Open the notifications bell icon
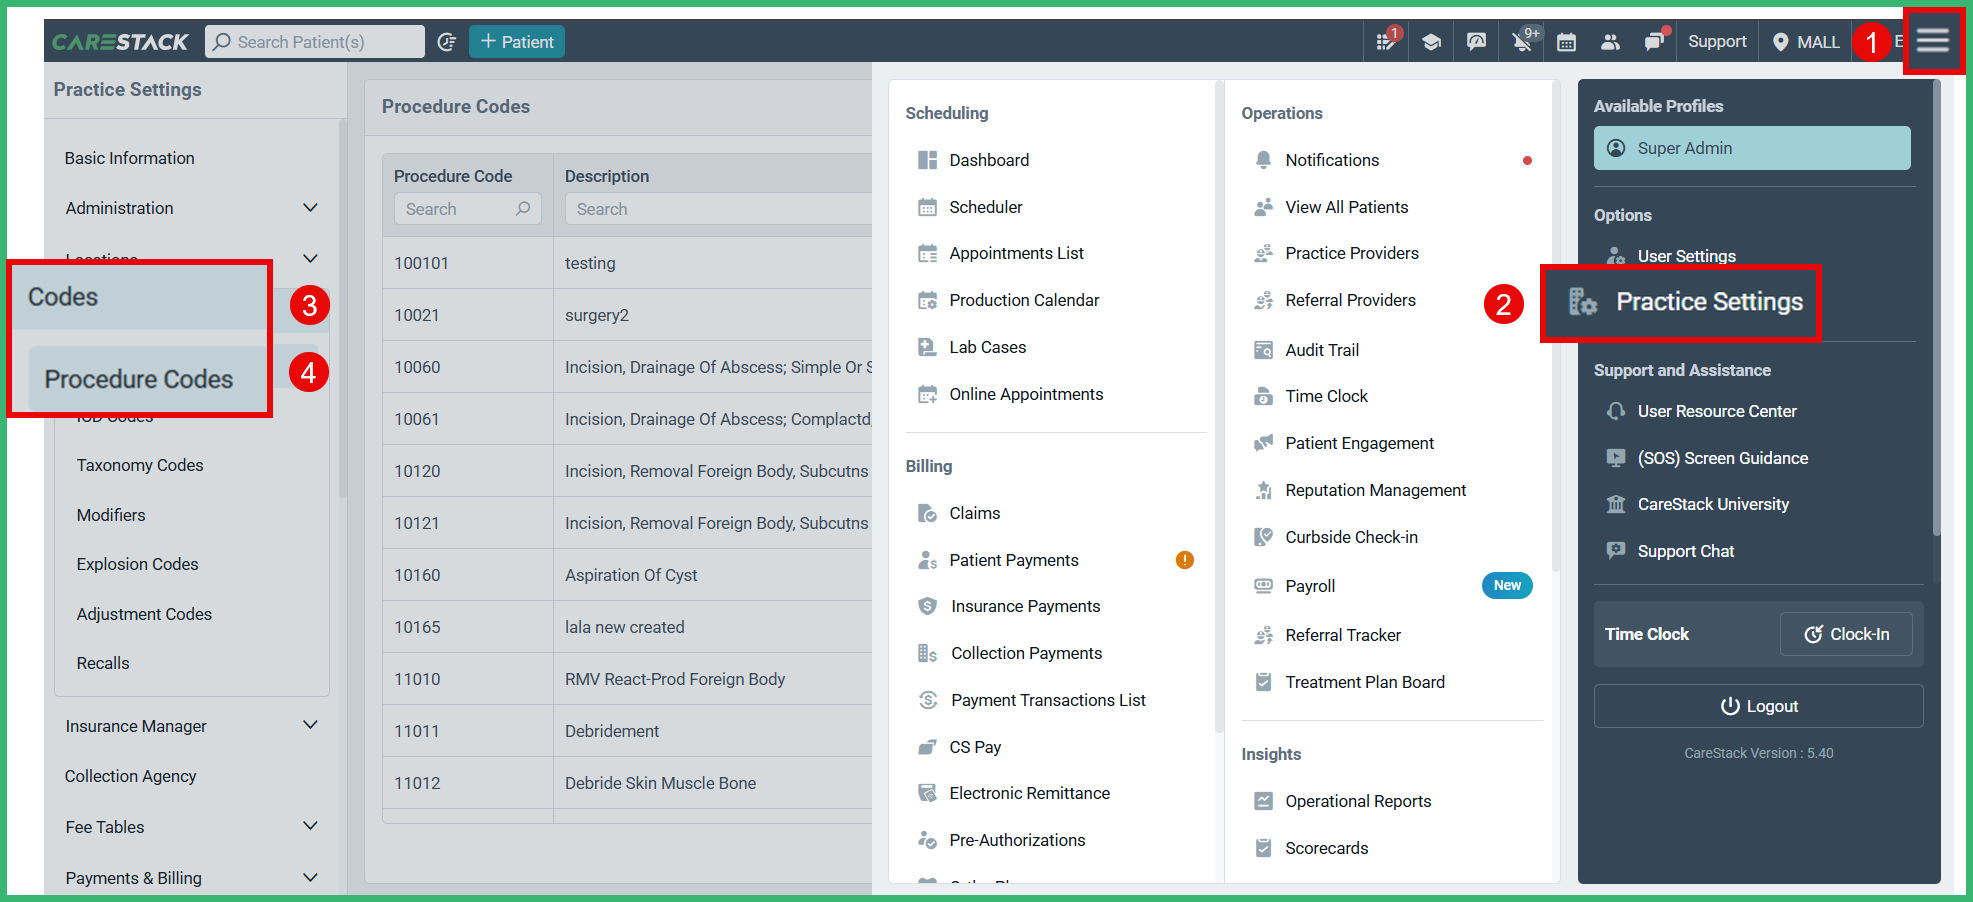Viewport: 1973px width, 902px height. click(x=1521, y=41)
